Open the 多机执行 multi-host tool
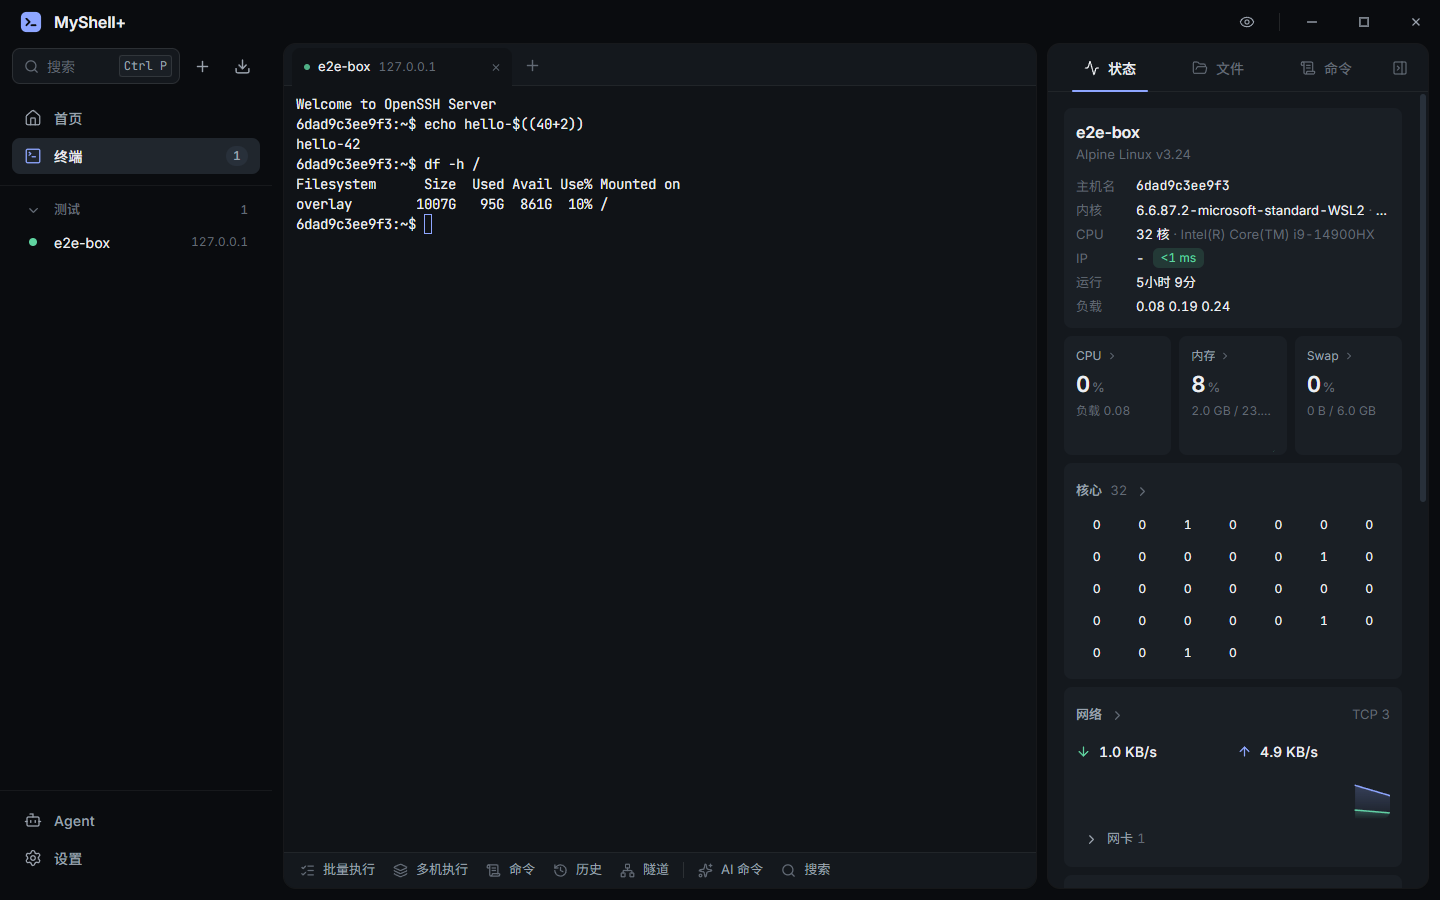 [x=431, y=870]
